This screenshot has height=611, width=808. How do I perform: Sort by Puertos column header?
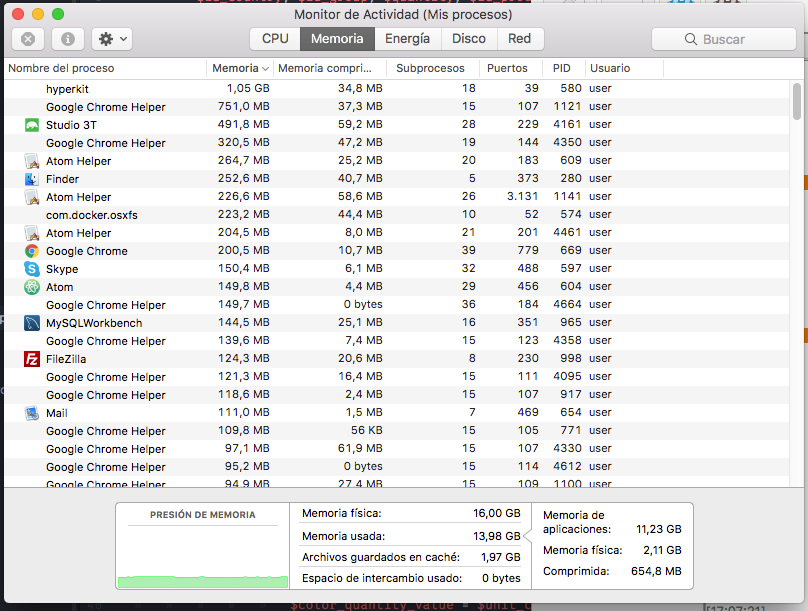point(509,68)
